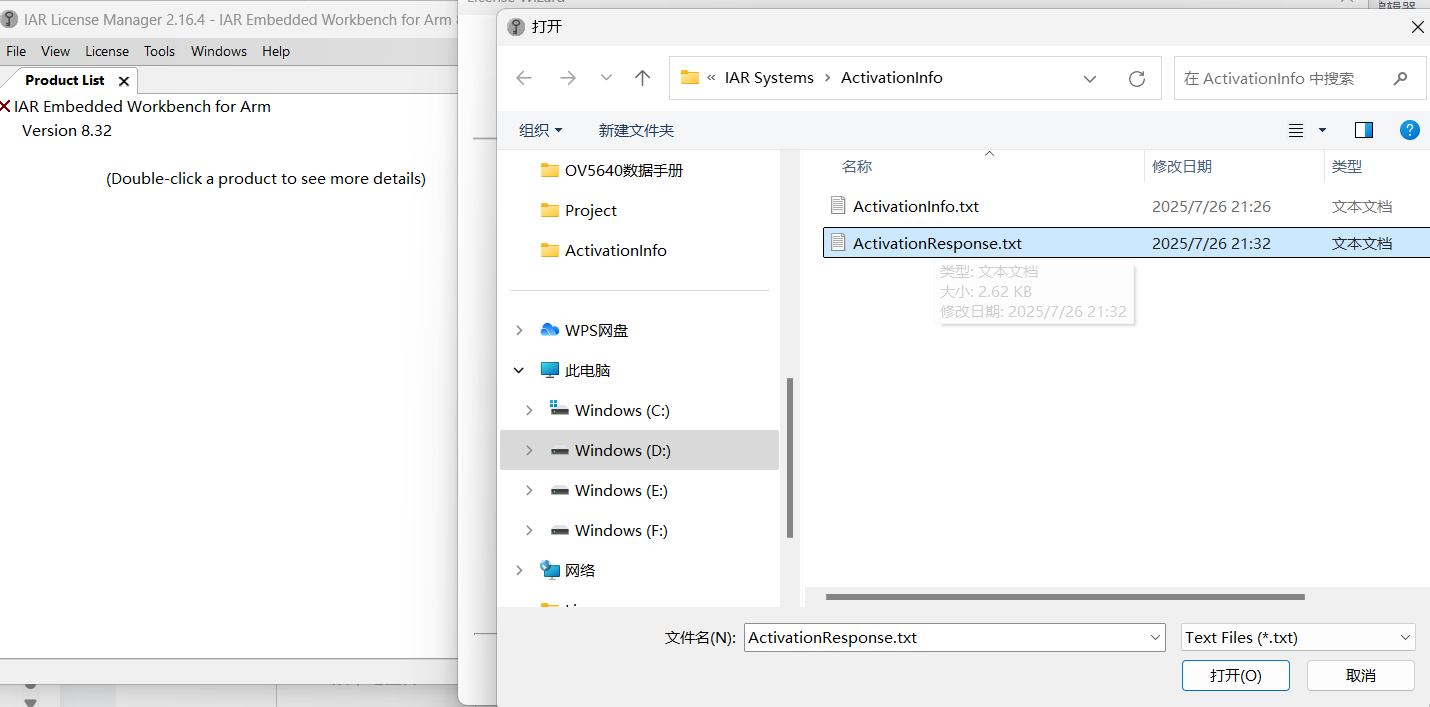Click ActivationInfo in the breadcrumb path
Screen dimensions: 1430x707
[892, 78]
